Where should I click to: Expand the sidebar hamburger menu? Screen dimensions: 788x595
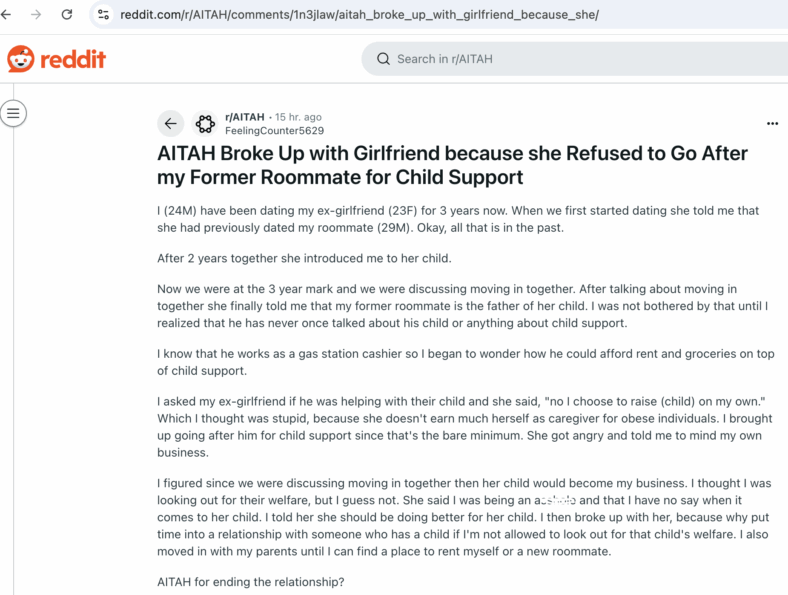pyautogui.click(x=14, y=113)
